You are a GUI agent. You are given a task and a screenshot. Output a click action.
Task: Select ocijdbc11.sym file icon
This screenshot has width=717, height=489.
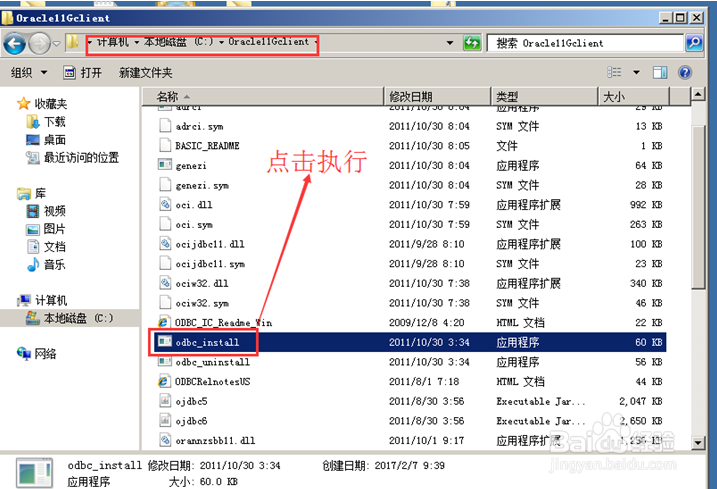tap(165, 263)
